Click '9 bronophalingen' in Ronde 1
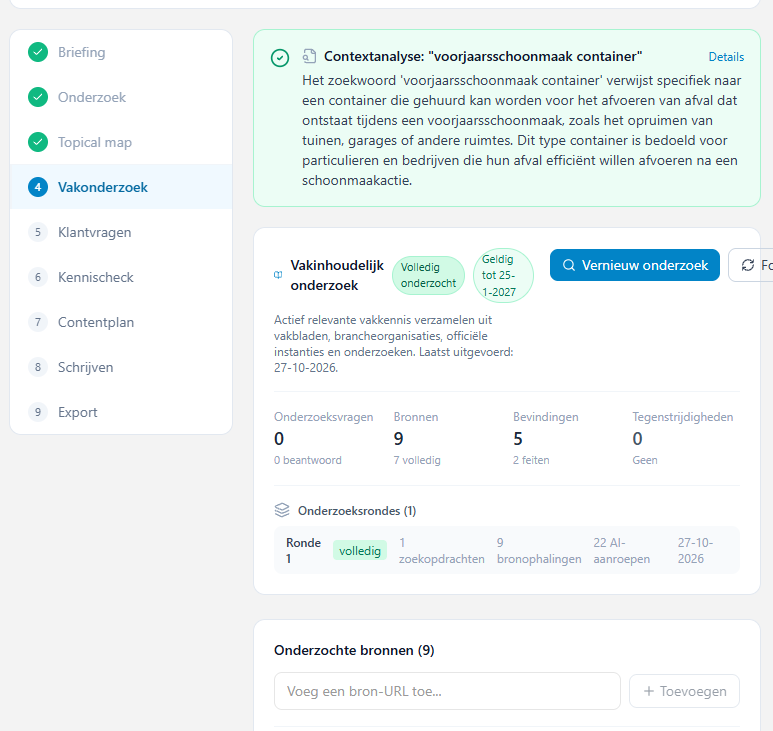The width and height of the screenshot is (773, 731). click(539, 551)
